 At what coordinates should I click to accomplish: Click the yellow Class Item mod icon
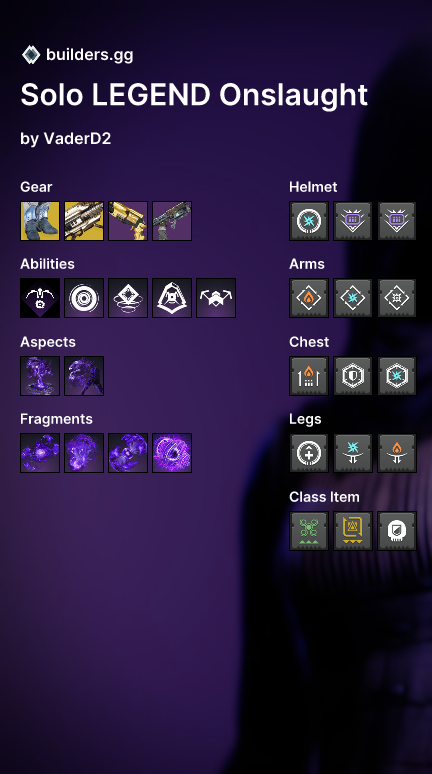[x=353, y=531]
